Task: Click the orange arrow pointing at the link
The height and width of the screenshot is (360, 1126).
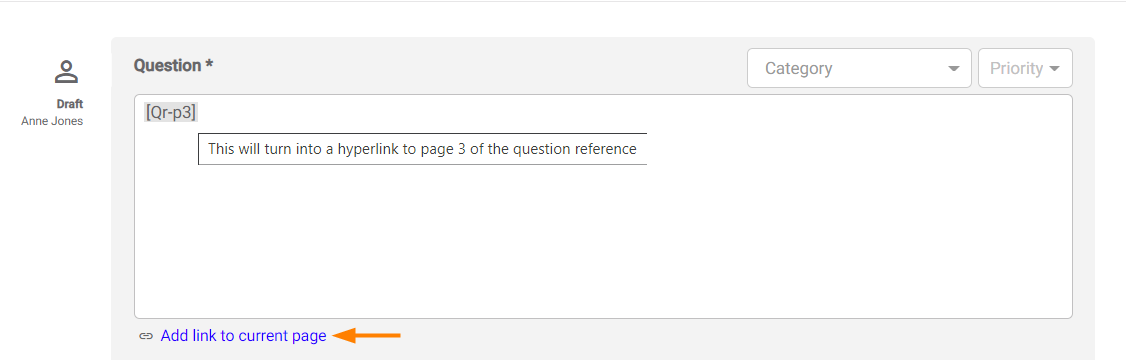Action: click(x=367, y=336)
